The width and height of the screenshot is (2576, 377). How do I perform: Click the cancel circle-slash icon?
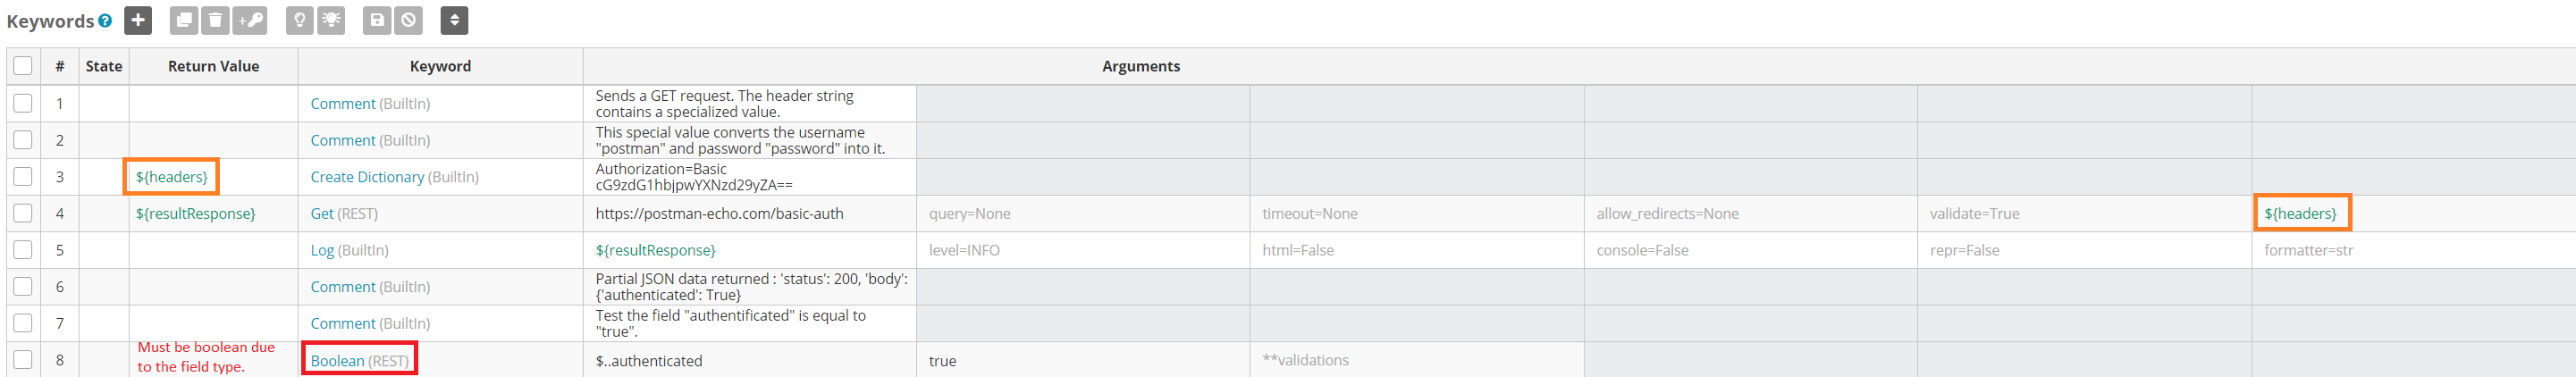coord(408,20)
